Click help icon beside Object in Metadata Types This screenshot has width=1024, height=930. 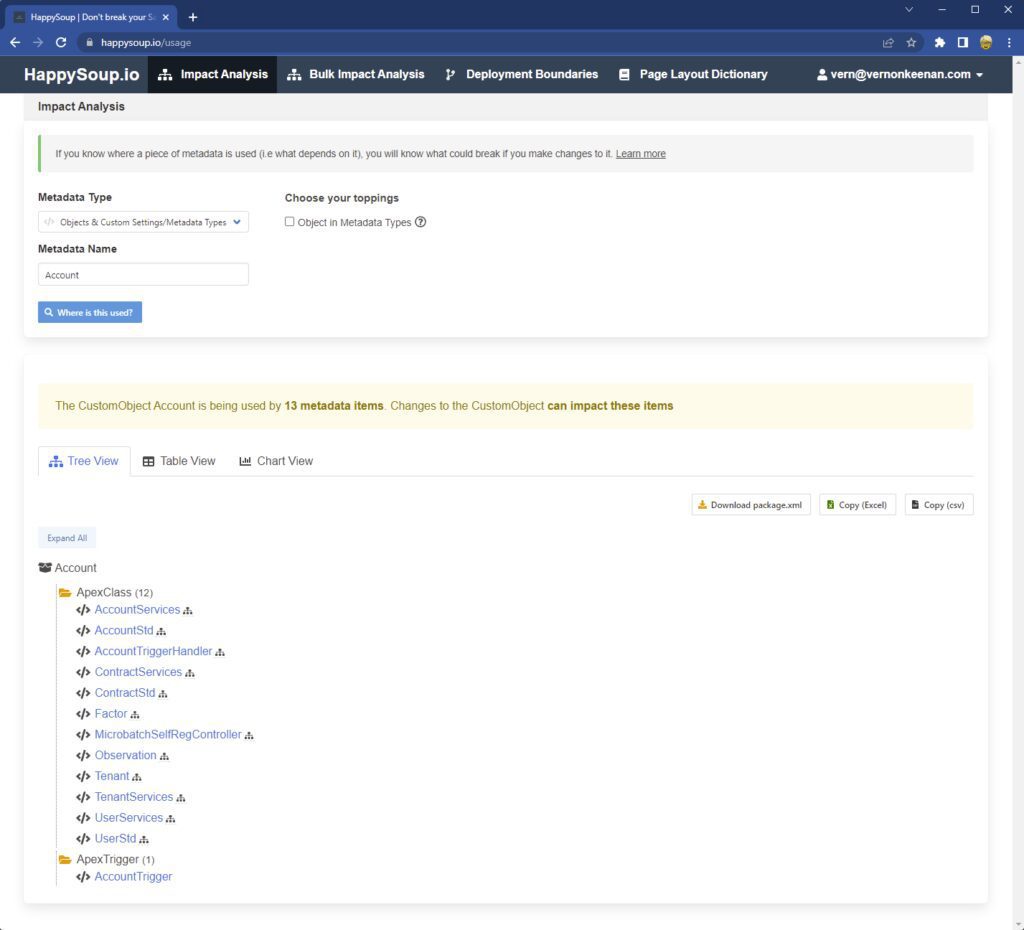(x=421, y=222)
